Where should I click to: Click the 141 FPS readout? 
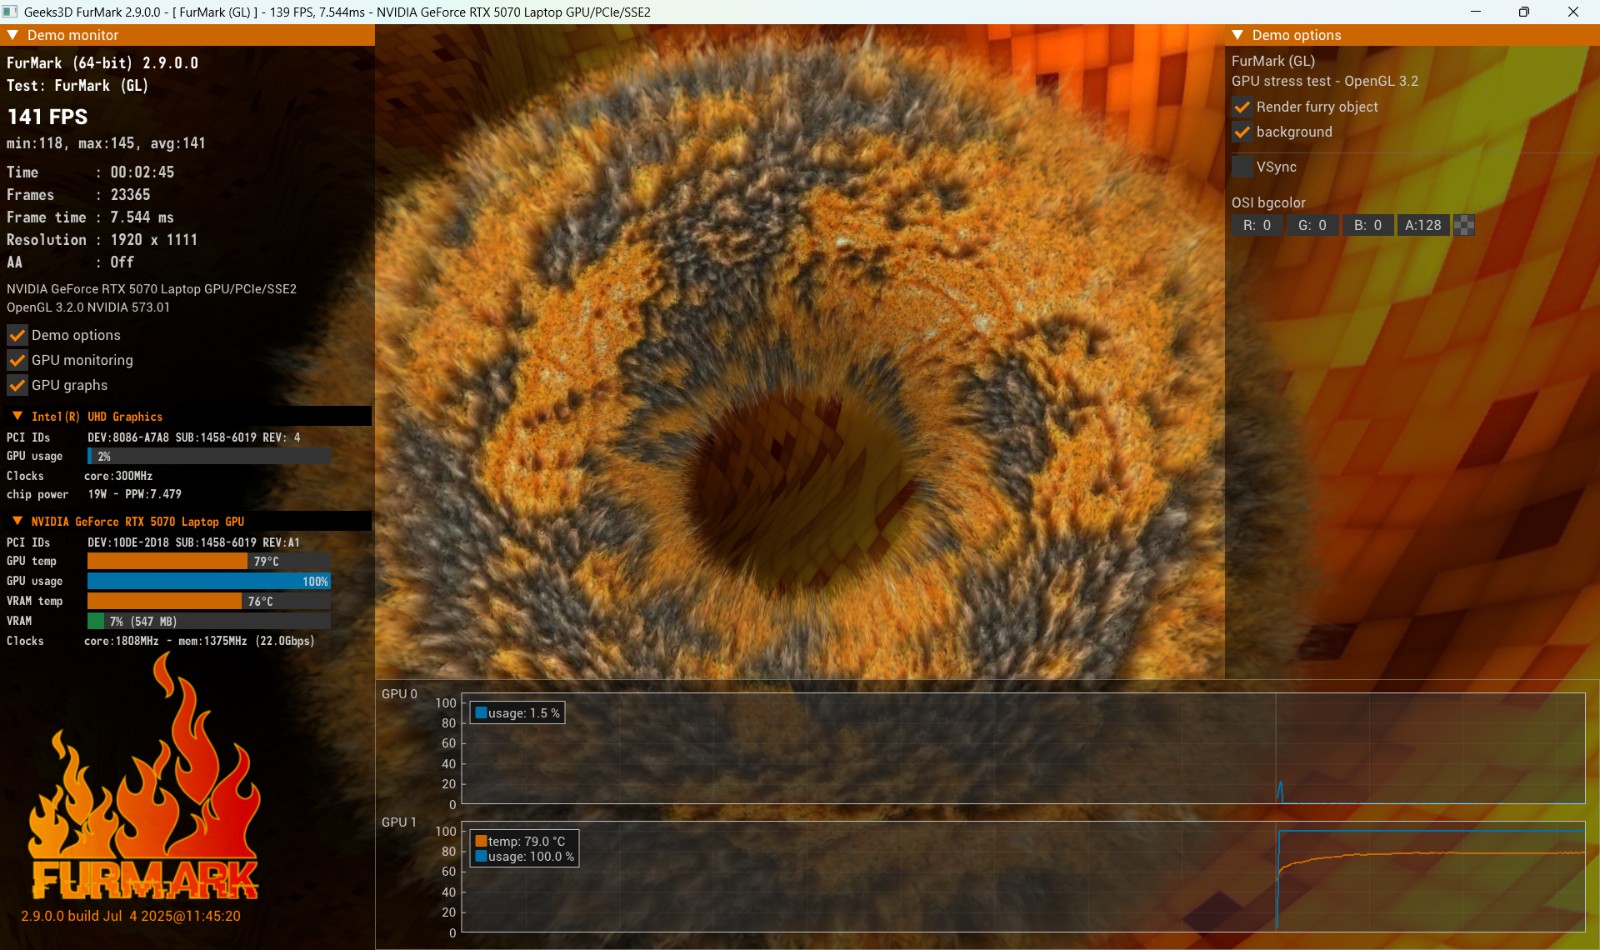[x=47, y=117]
